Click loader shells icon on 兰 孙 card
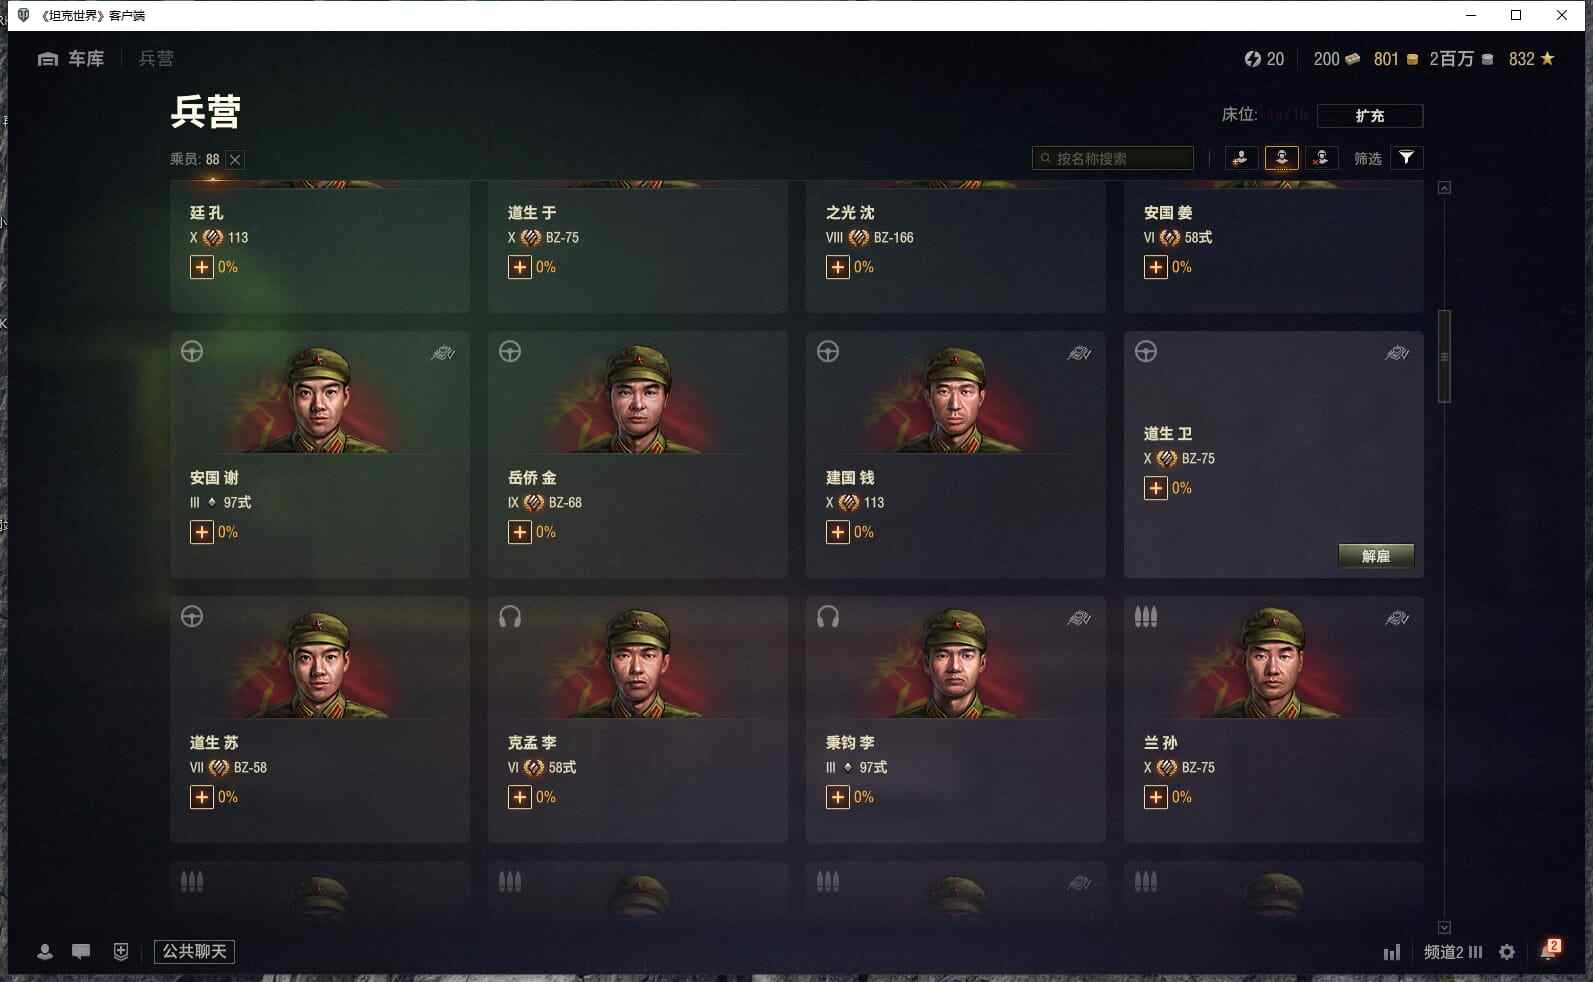This screenshot has width=1593, height=982. 1146,617
